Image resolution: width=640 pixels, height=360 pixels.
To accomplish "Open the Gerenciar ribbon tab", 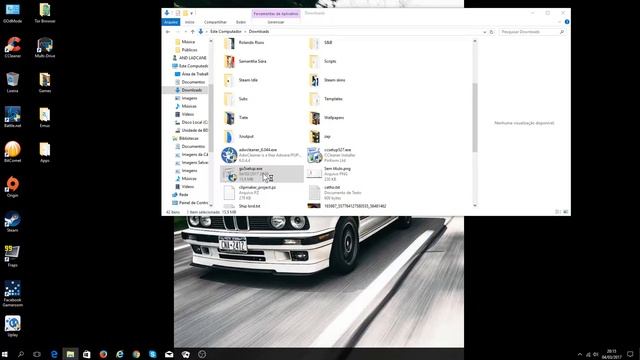I will tap(276, 22).
